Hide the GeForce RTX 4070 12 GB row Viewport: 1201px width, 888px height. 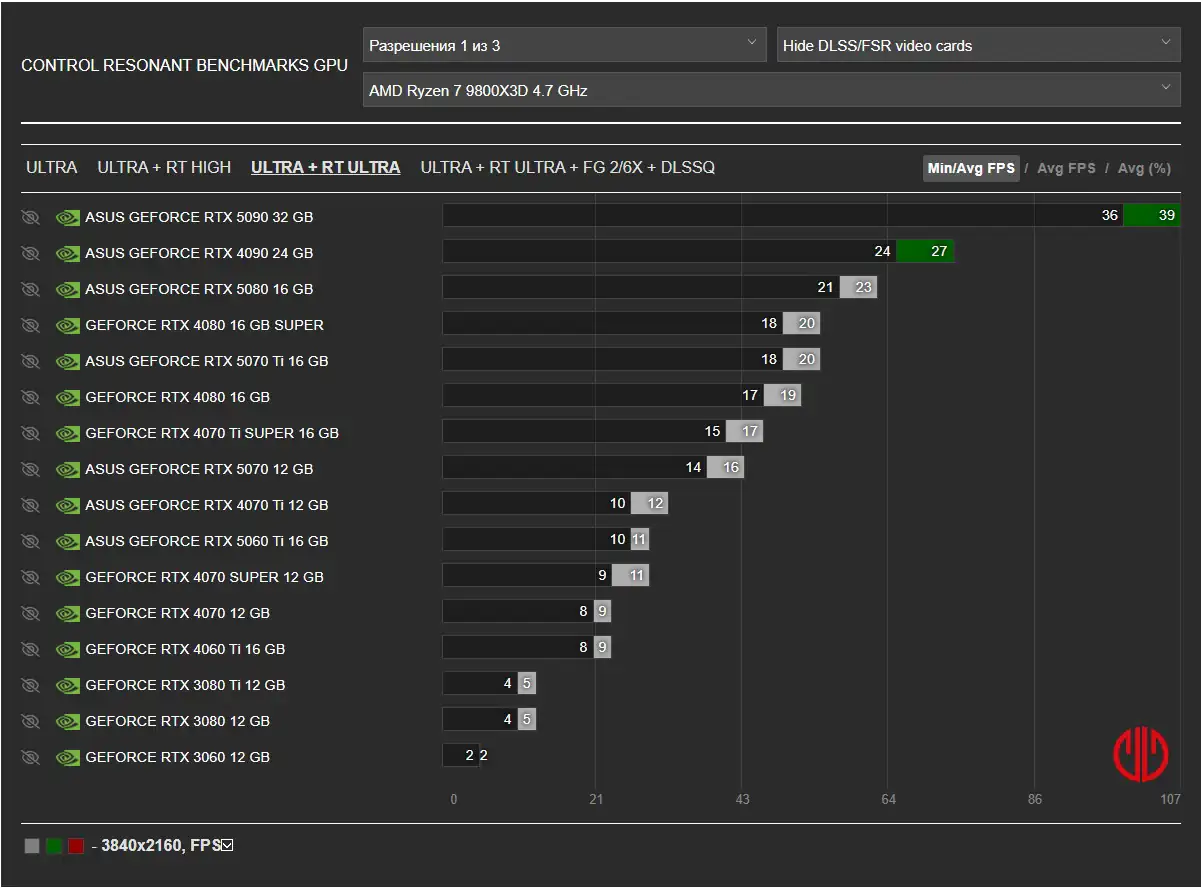30,613
